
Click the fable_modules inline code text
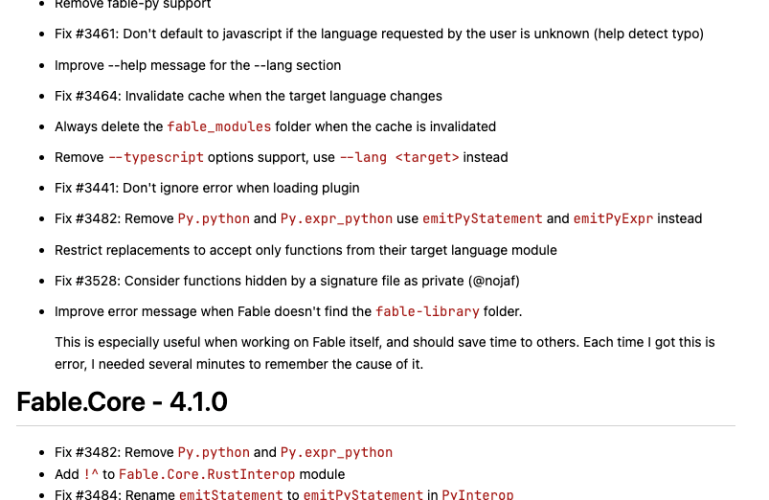218,127
